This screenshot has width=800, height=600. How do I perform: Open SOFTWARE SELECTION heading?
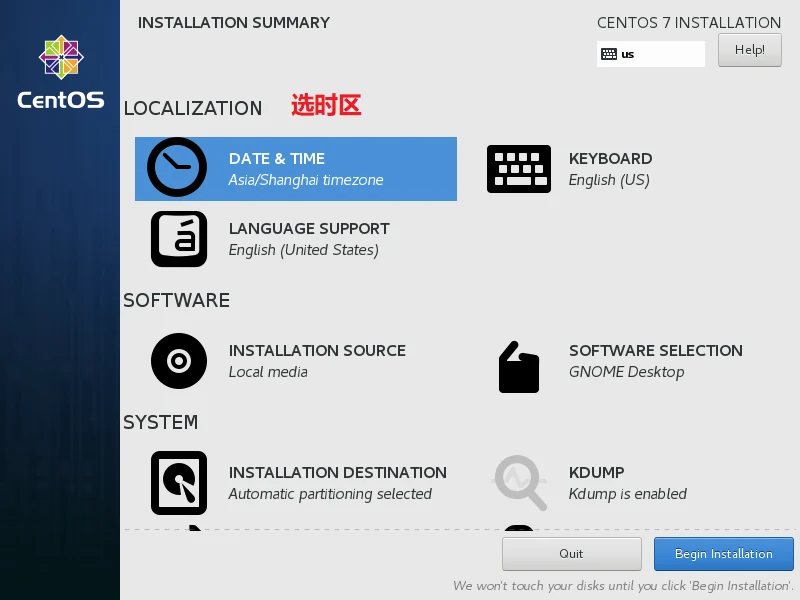[656, 351]
